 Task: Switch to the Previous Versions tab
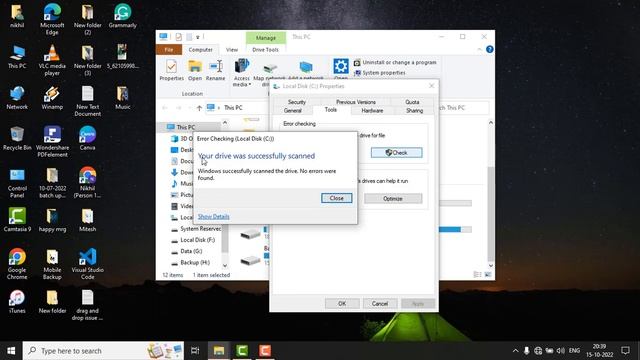click(356, 102)
